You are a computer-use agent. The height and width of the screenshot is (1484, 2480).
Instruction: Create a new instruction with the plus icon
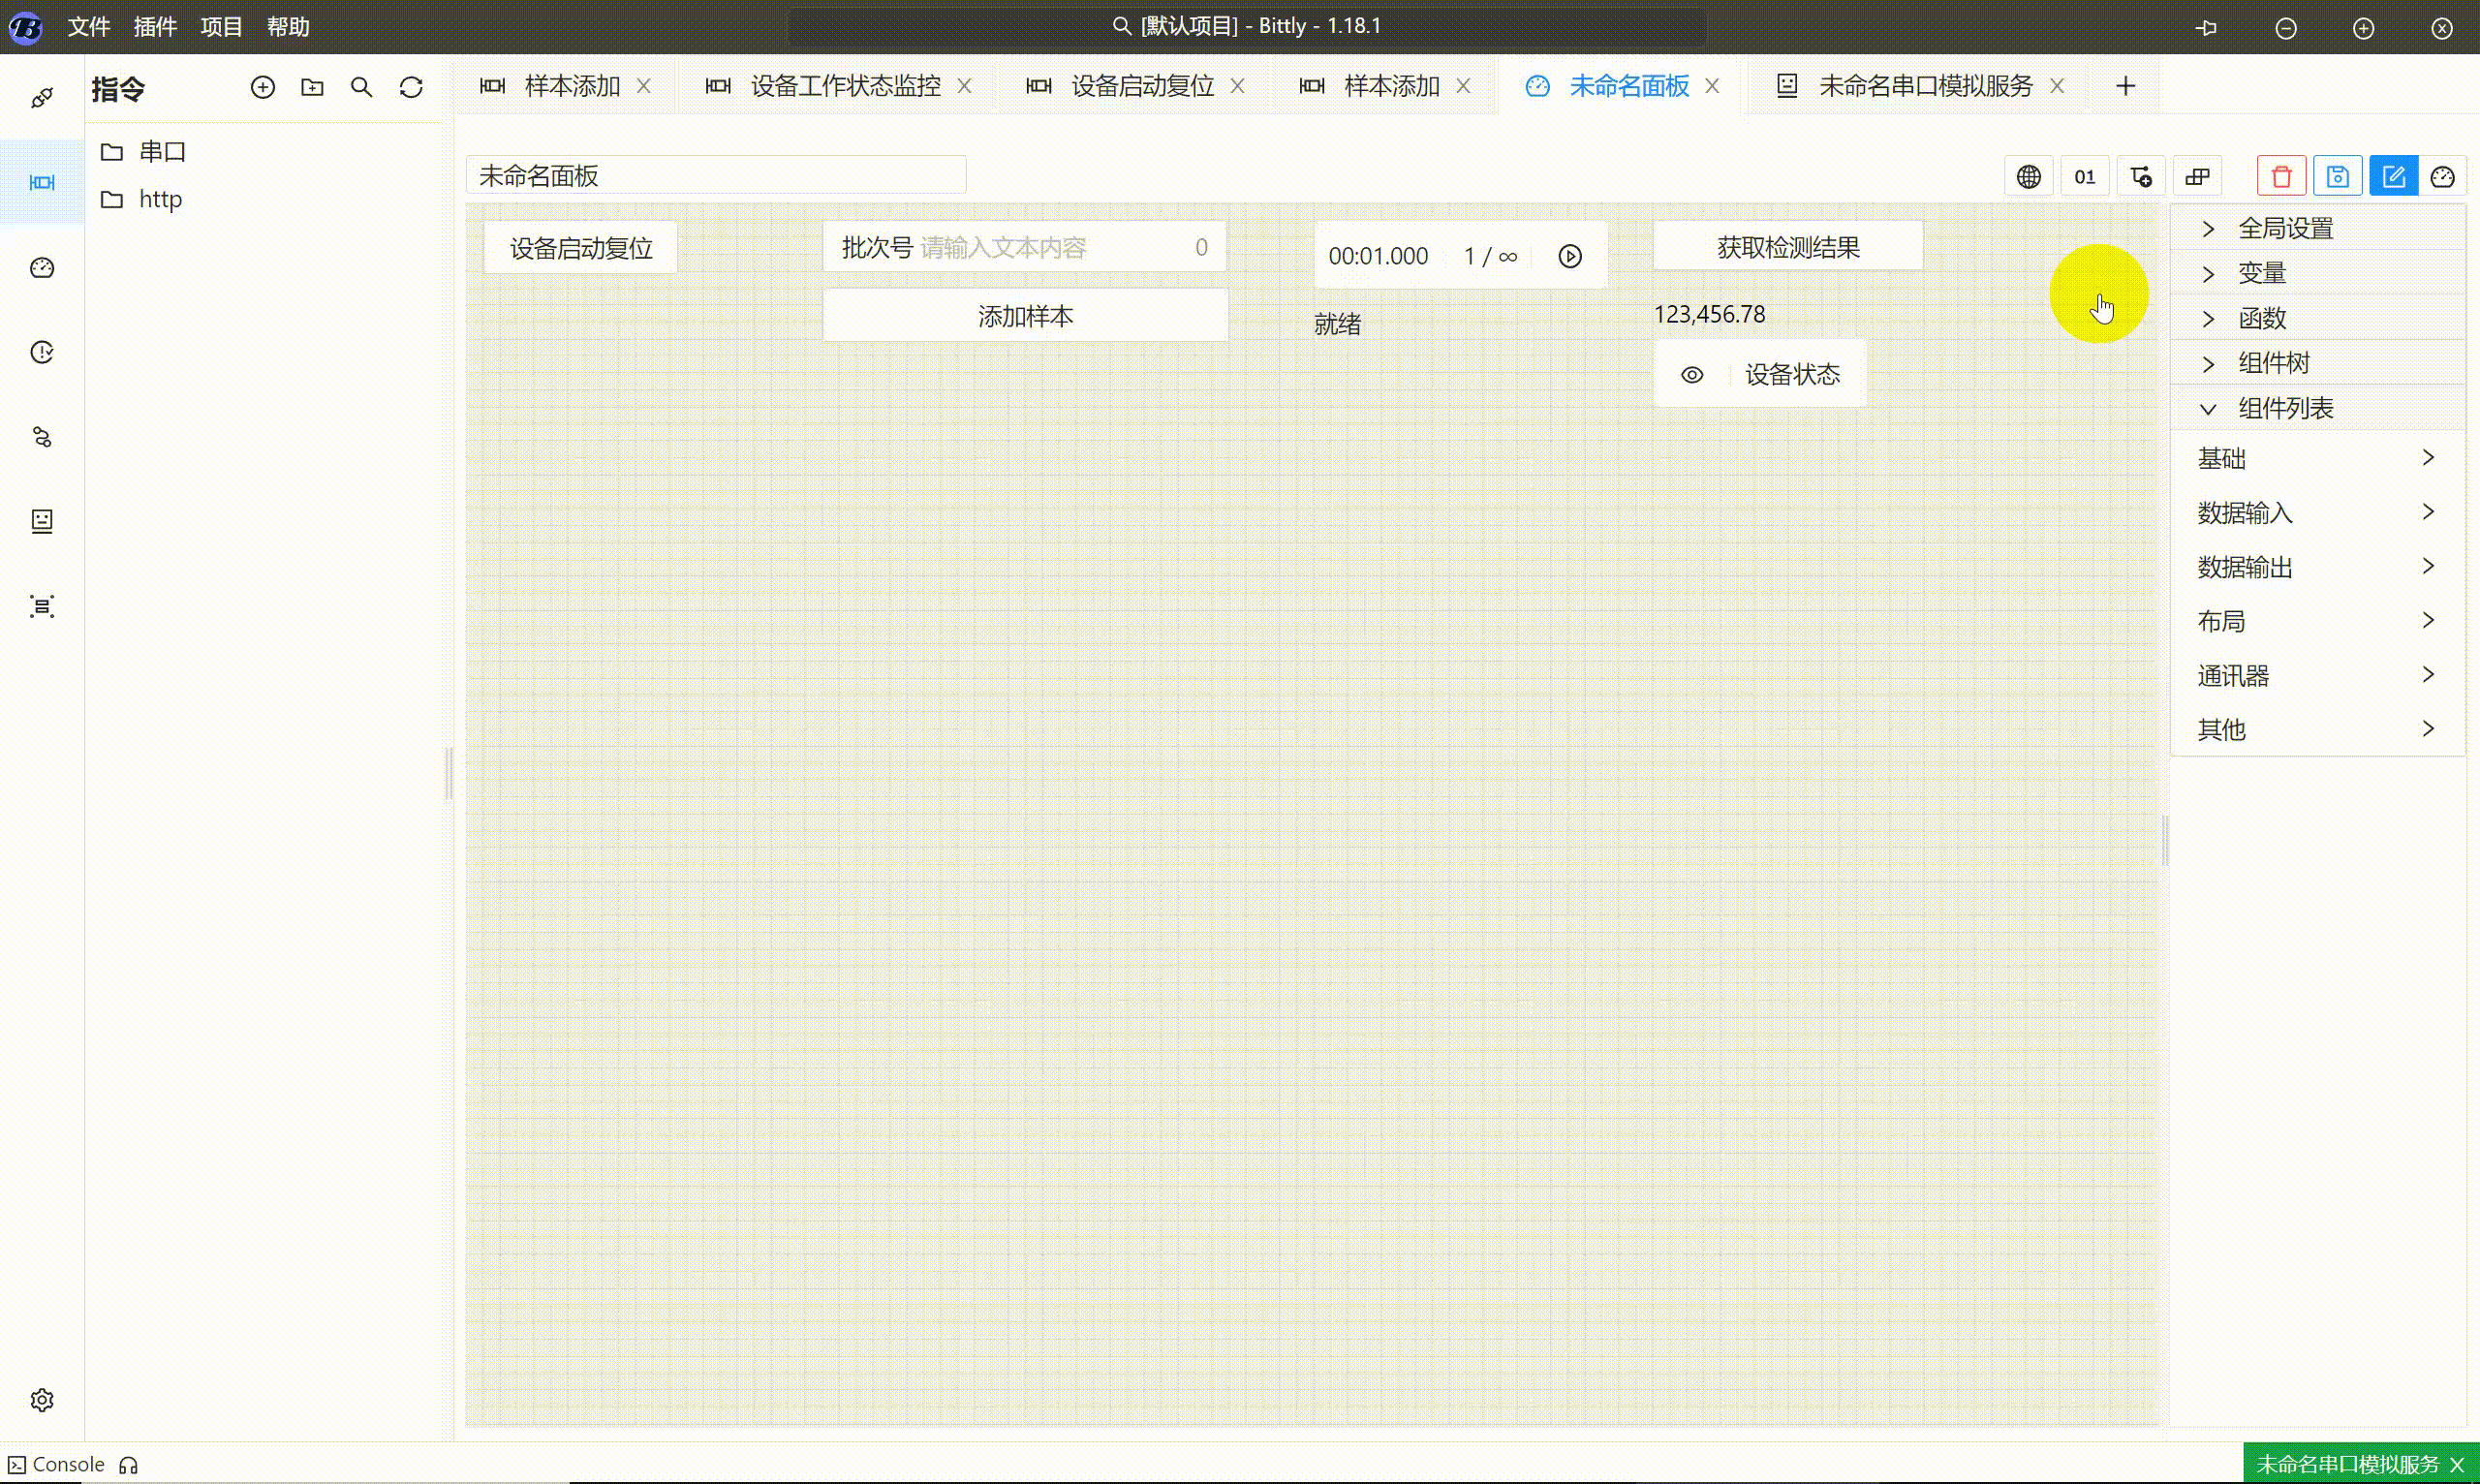263,87
